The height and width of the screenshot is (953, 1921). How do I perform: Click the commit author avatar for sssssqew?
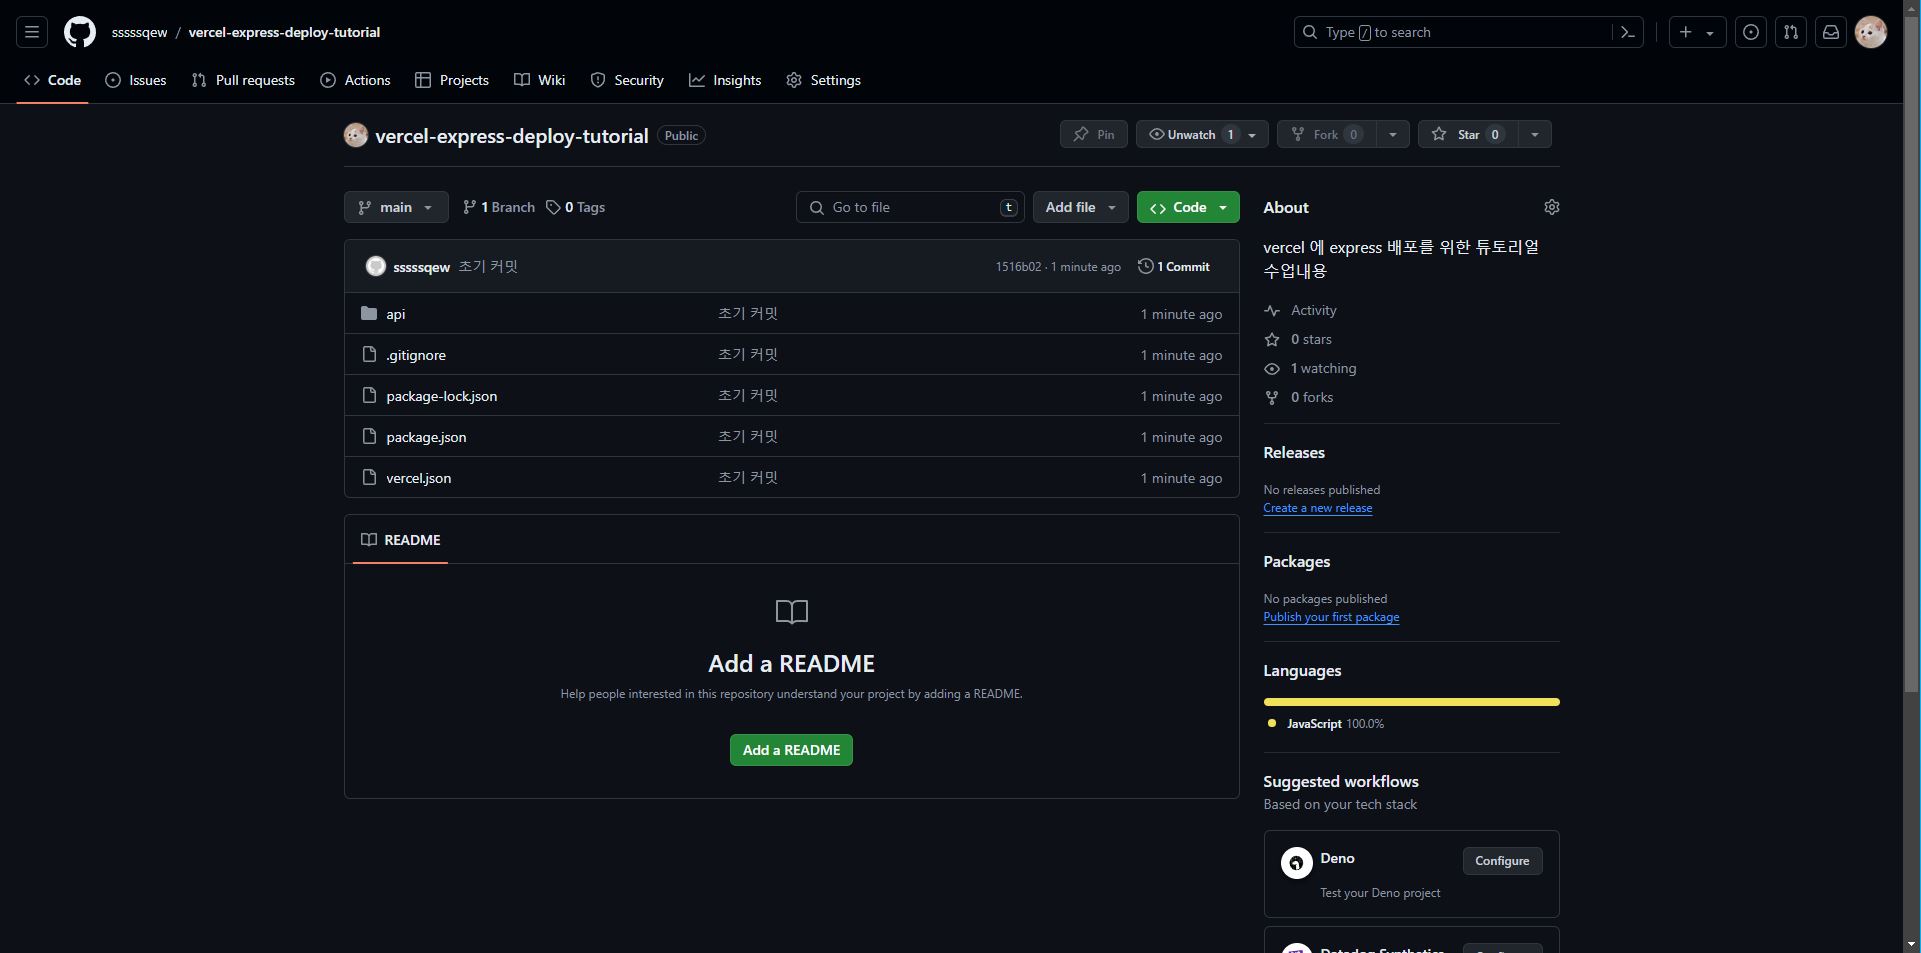point(376,266)
